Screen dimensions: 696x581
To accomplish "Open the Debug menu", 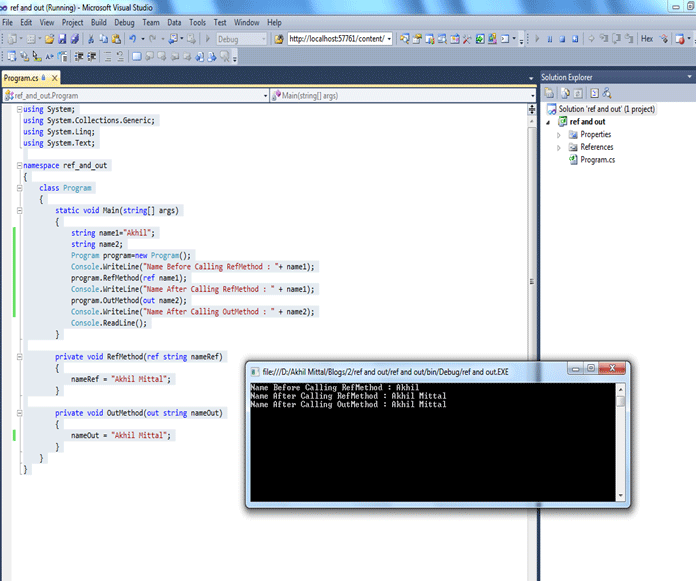I will [x=124, y=22].
